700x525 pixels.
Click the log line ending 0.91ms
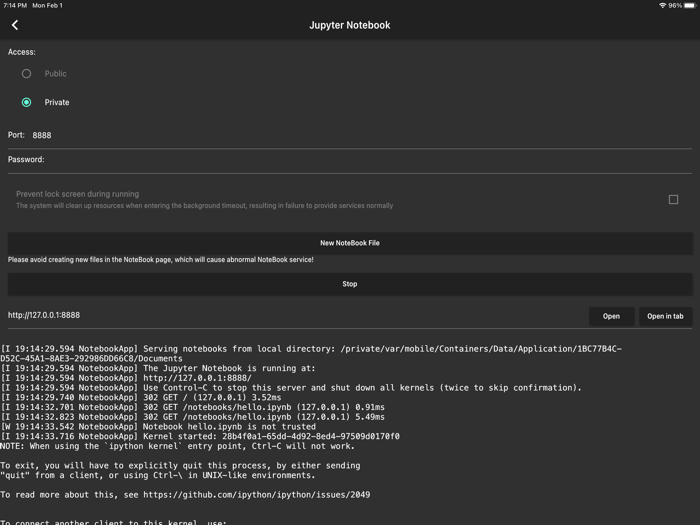192,408
